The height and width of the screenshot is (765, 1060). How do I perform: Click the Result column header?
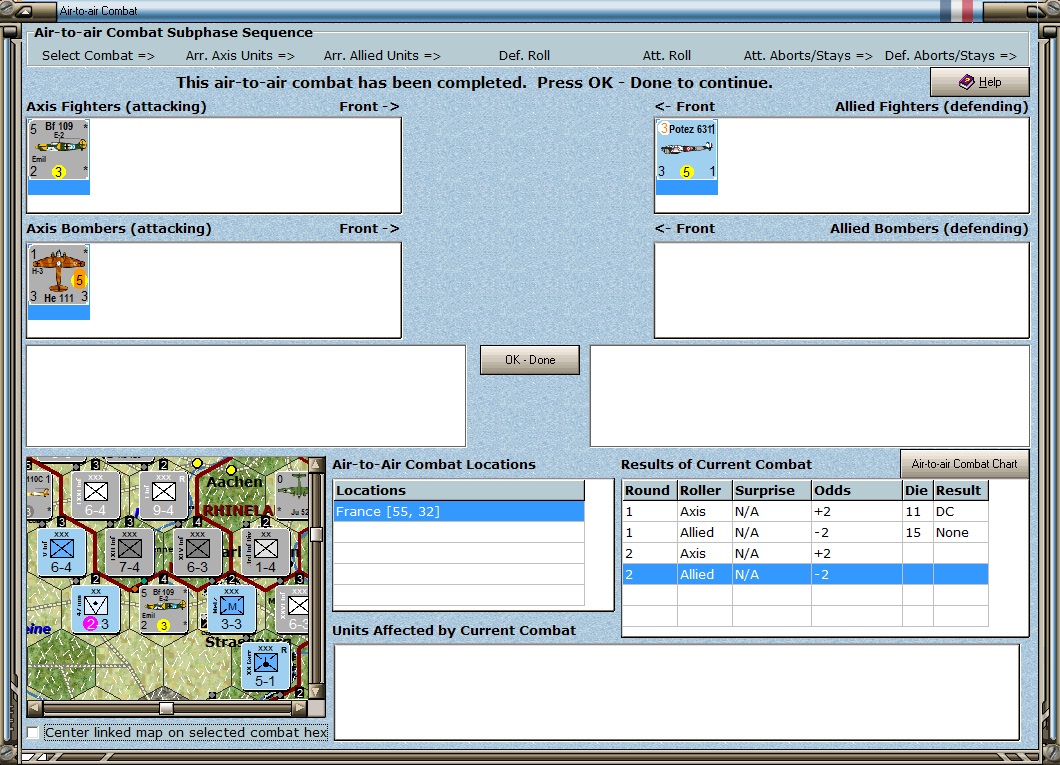pos(961,491)
